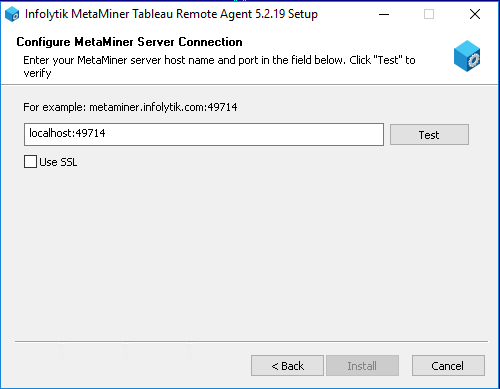Click the grayed-out maximize button

click(x=429, y=14)
